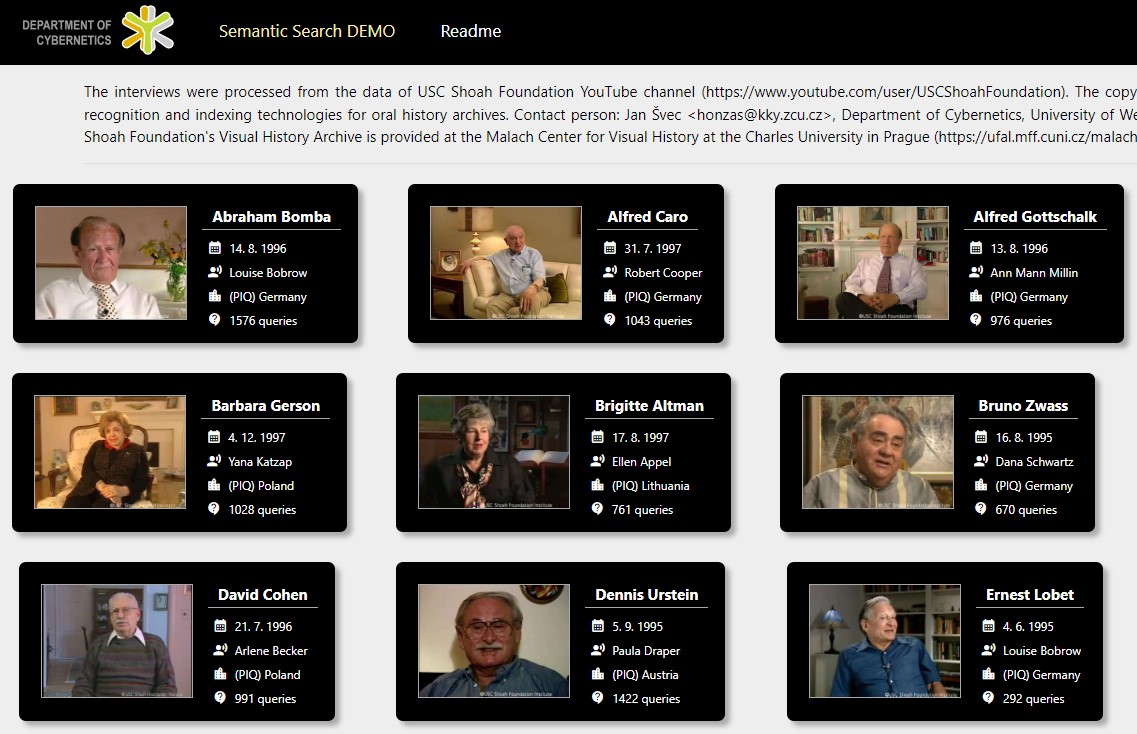This screenshot has height=734, width=1137.
Task: Click the ufal.mff.cuni.cz/malach URL
Action: [1037, 137]
